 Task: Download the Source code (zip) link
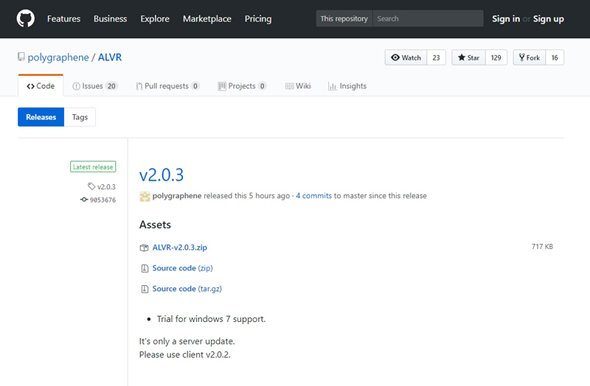pyautogui.click(x=182, y=268)
